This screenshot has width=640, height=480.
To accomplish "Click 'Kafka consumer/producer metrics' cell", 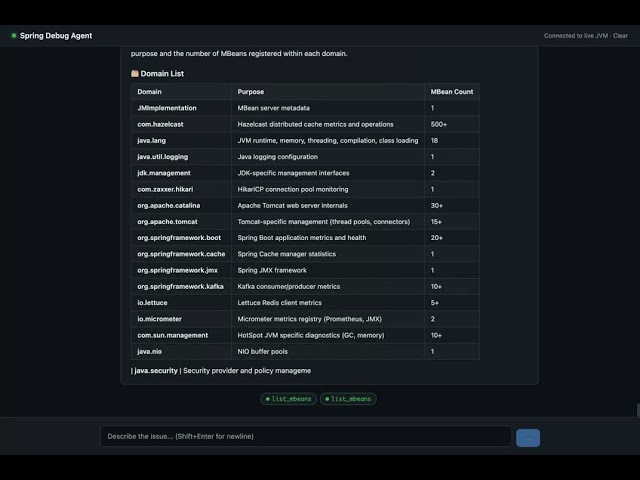I will click(328, 287).
